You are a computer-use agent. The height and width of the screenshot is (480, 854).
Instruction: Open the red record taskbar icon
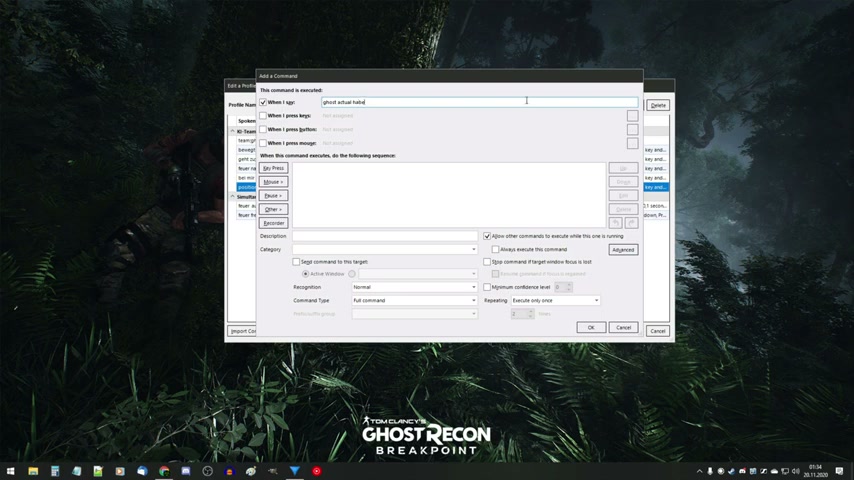pos(316,471)
